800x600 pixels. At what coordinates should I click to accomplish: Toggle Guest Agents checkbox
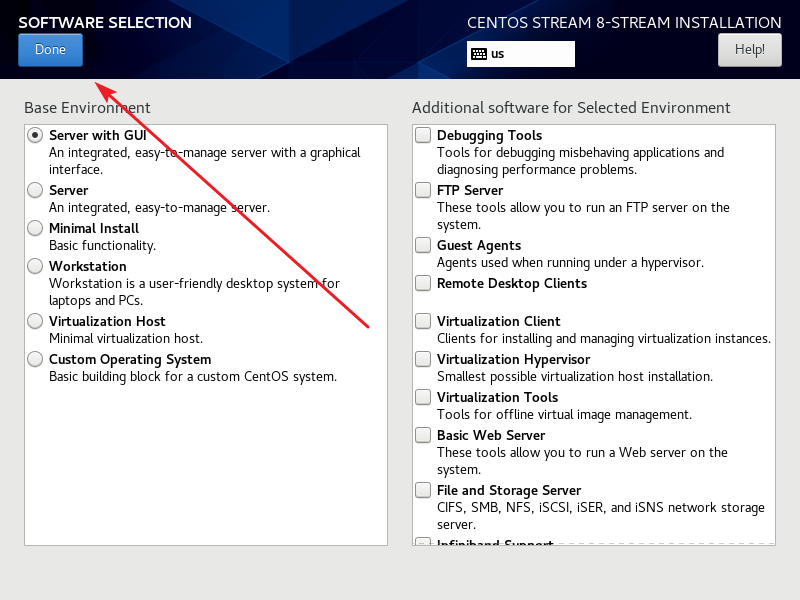click(x=423, y=245)
